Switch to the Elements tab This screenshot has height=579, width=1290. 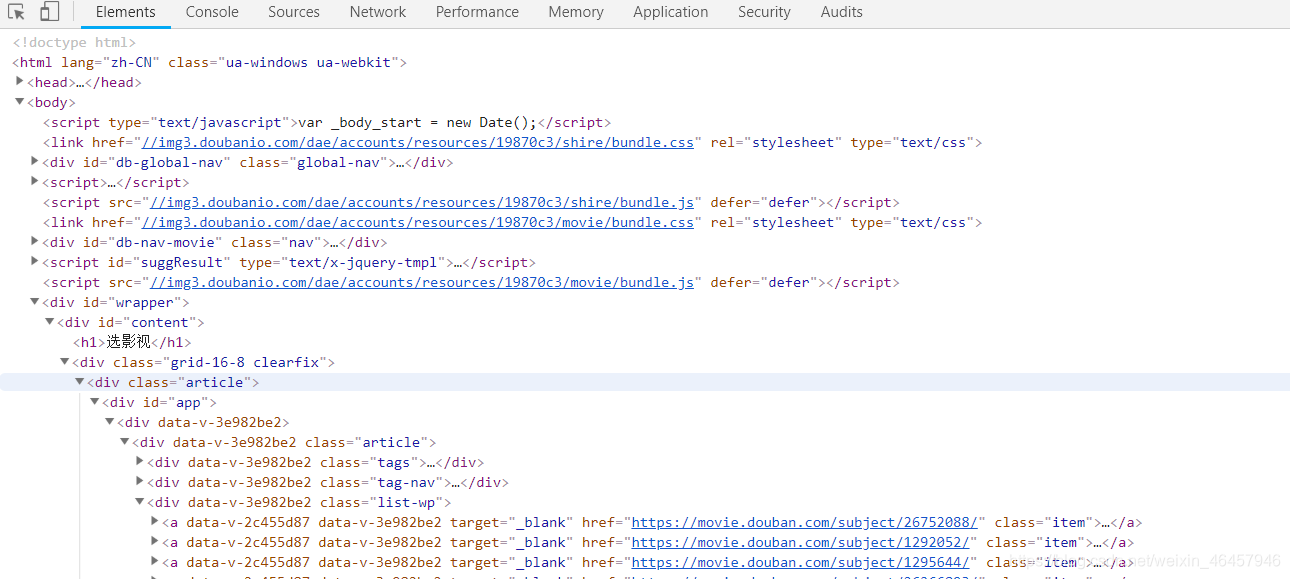click(125, 12)
